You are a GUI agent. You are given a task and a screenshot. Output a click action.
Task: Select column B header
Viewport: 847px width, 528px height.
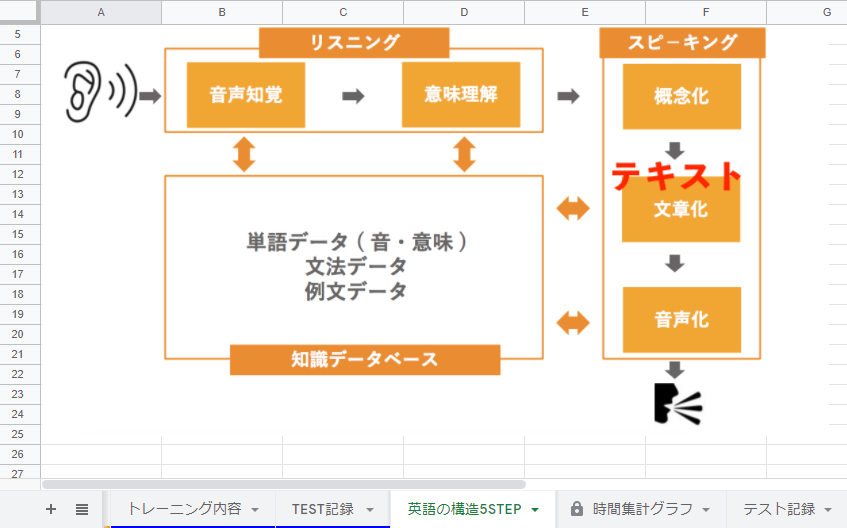point(222,12)
